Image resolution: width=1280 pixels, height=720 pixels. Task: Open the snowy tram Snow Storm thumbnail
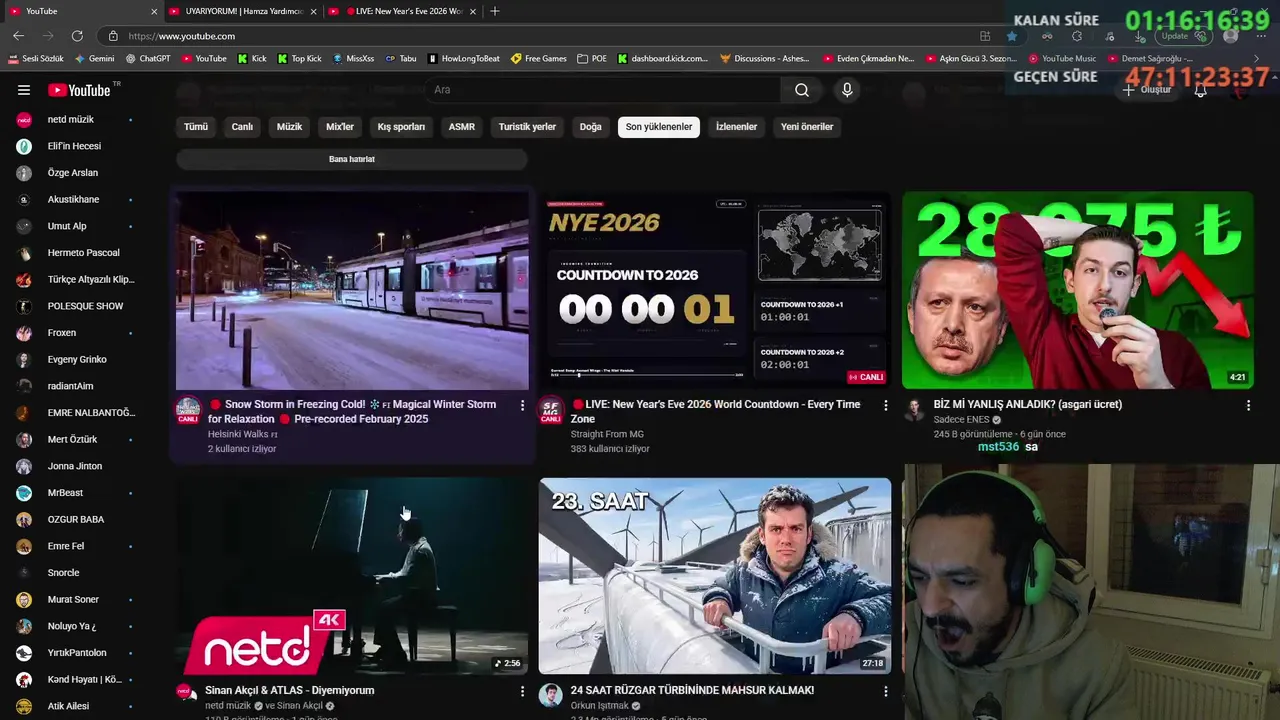tap(352, 290)
